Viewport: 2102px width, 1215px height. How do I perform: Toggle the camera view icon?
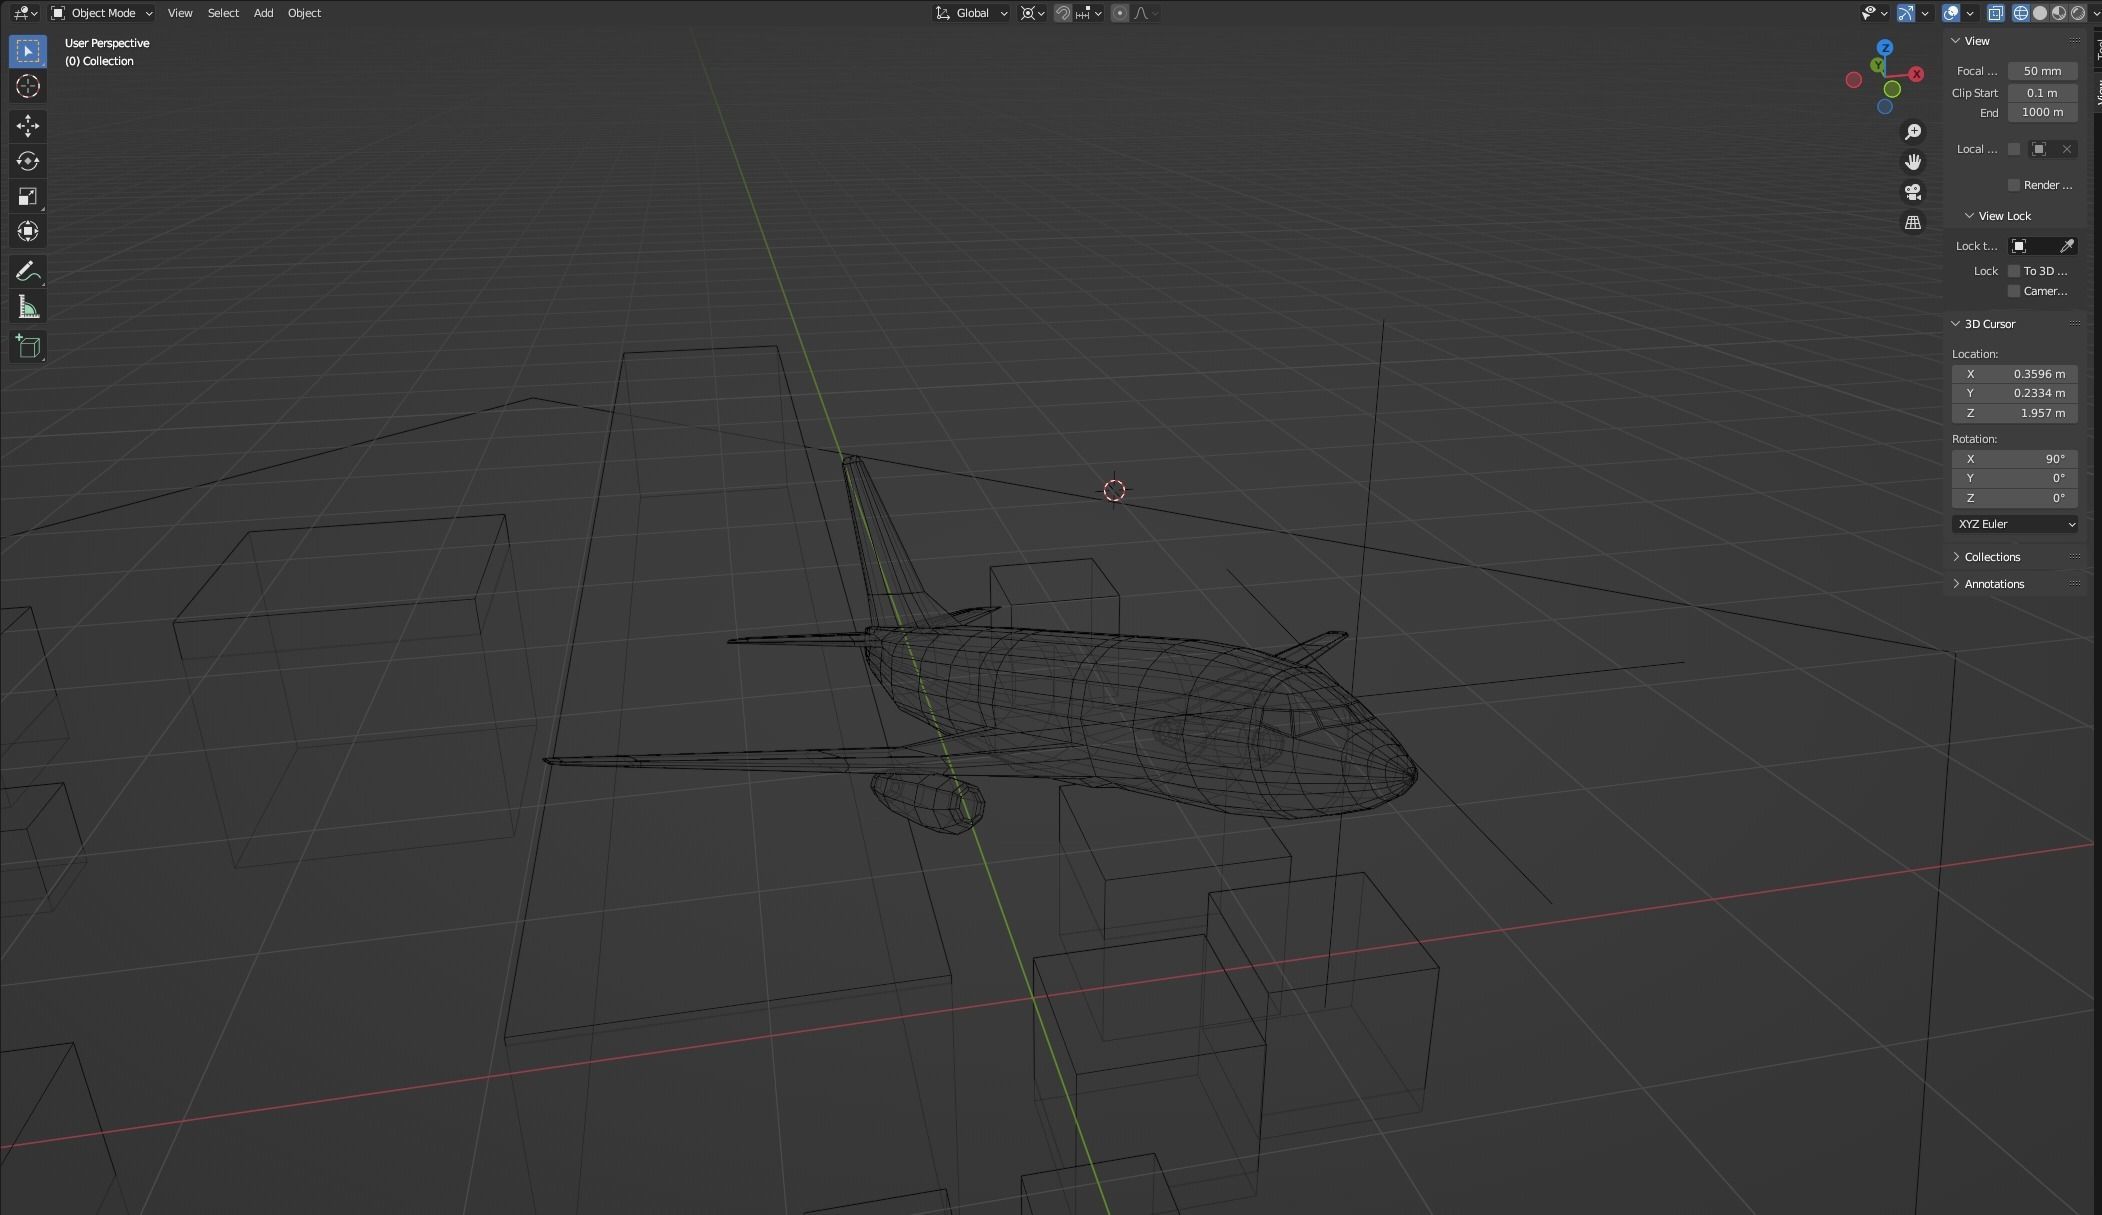coord(1913,192)
